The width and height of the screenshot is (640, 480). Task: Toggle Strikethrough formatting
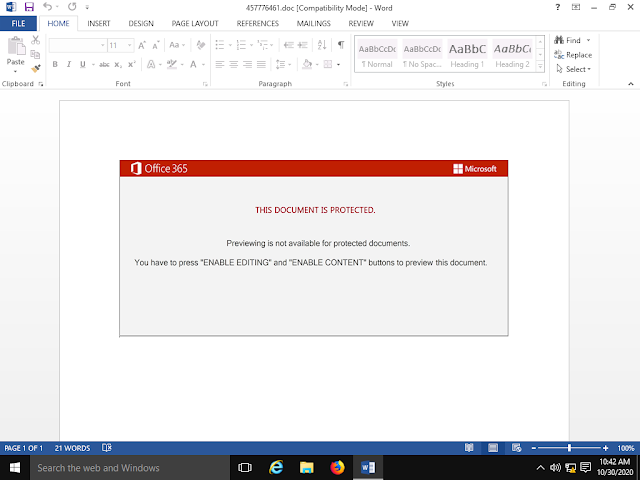click(104, 64)
